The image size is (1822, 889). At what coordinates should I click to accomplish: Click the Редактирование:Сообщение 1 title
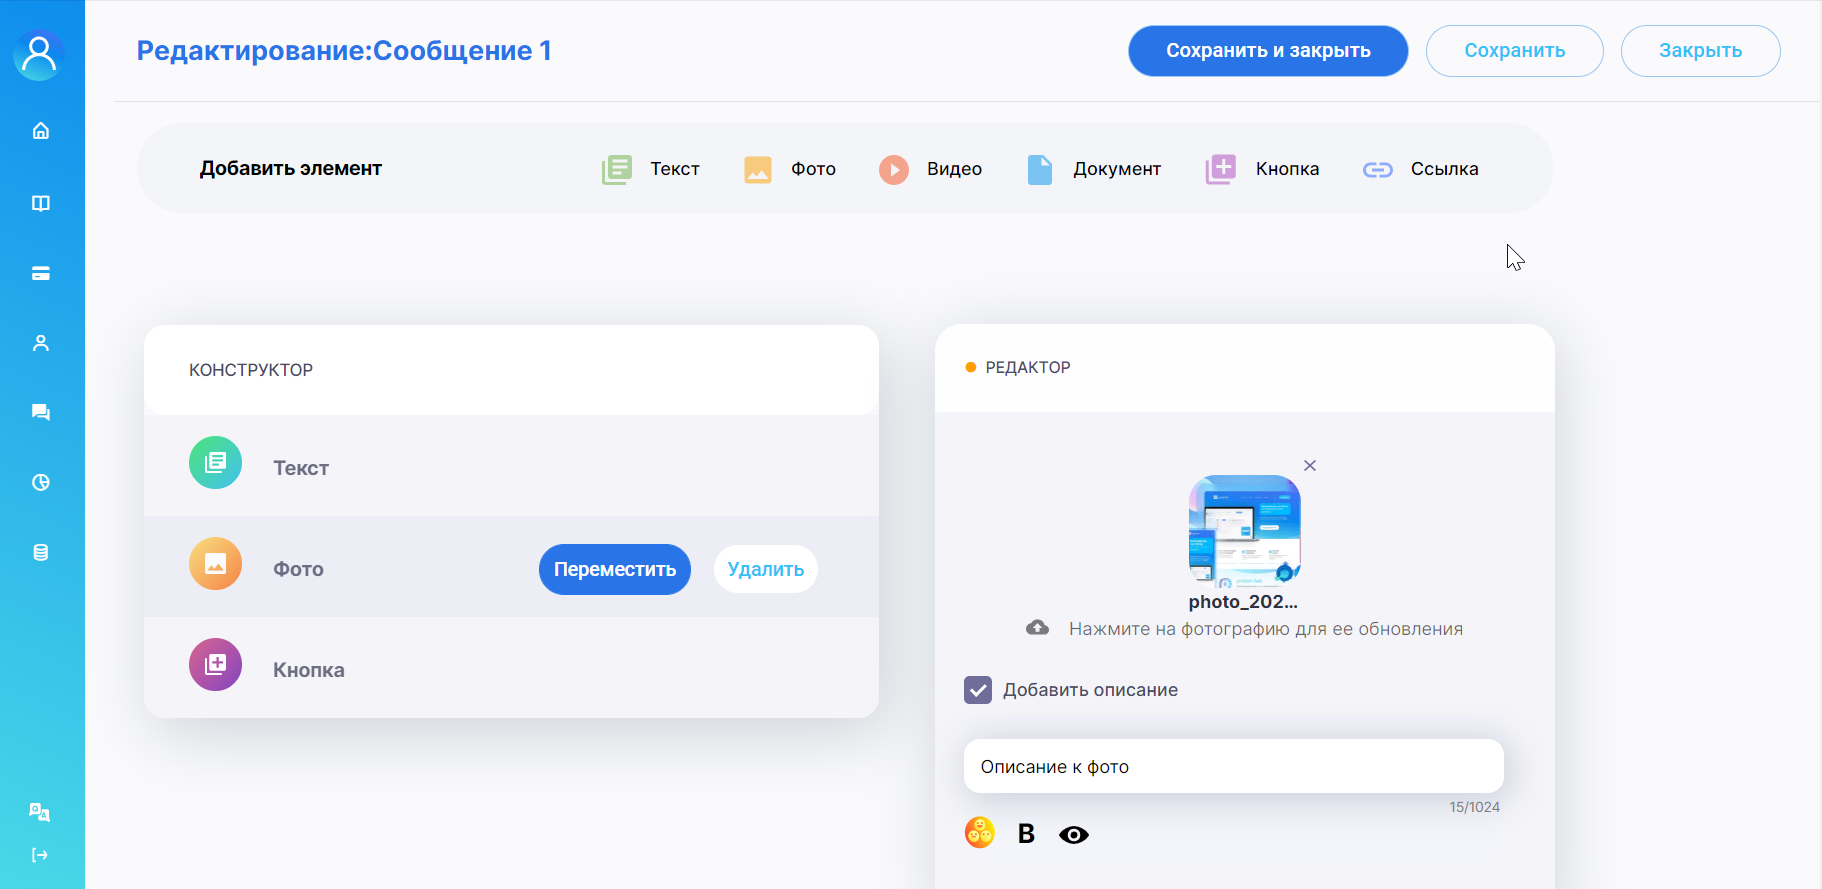(344, 51)
